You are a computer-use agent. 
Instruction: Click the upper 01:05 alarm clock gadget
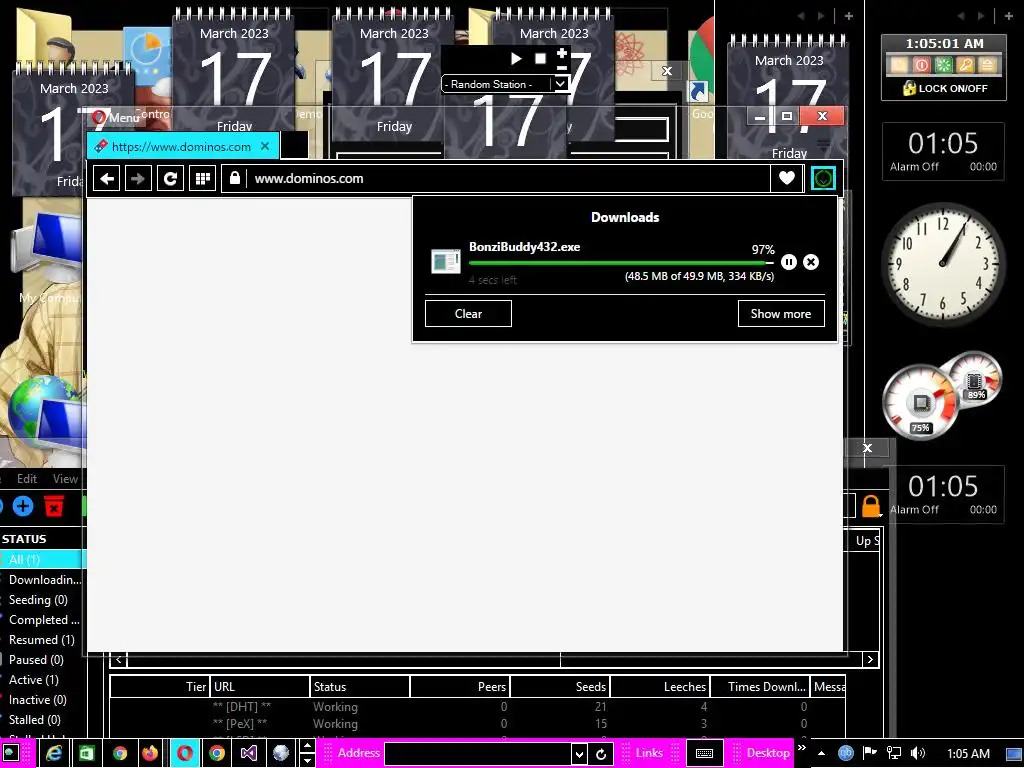tap(943, 151)
